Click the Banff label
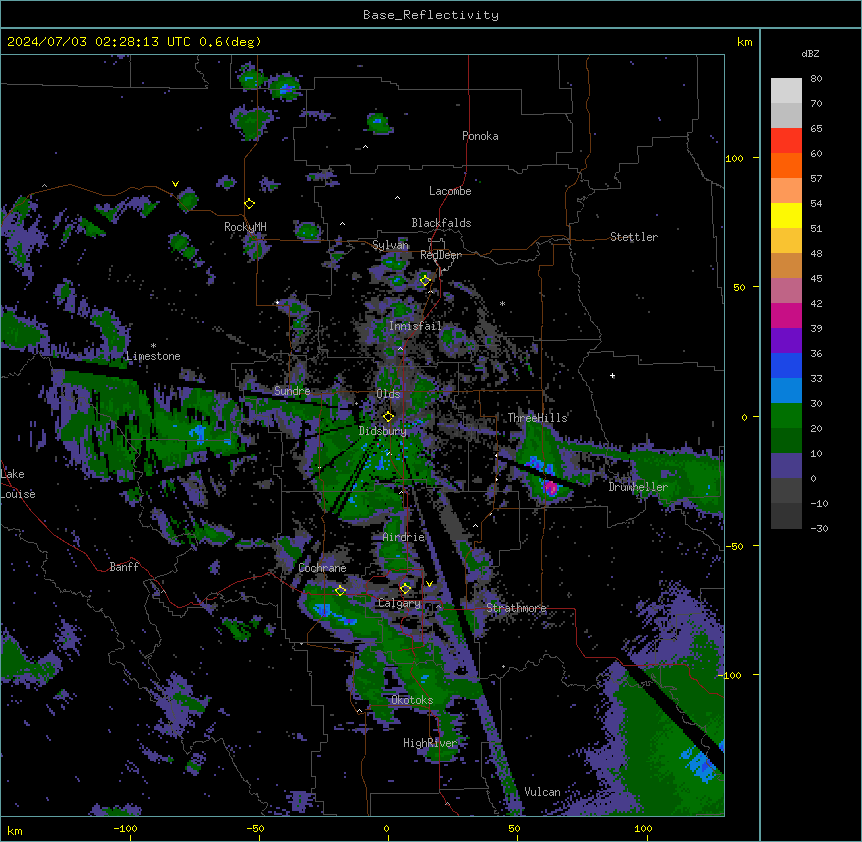862x842 pixels. (124, 567)
